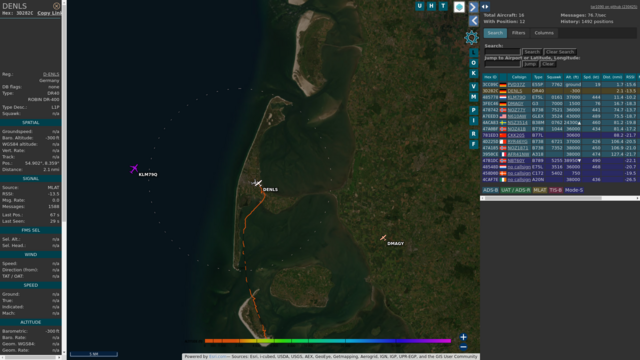Click the Mode-S legend label
This screenshot has width=640, height=360.
coord(573,190)
